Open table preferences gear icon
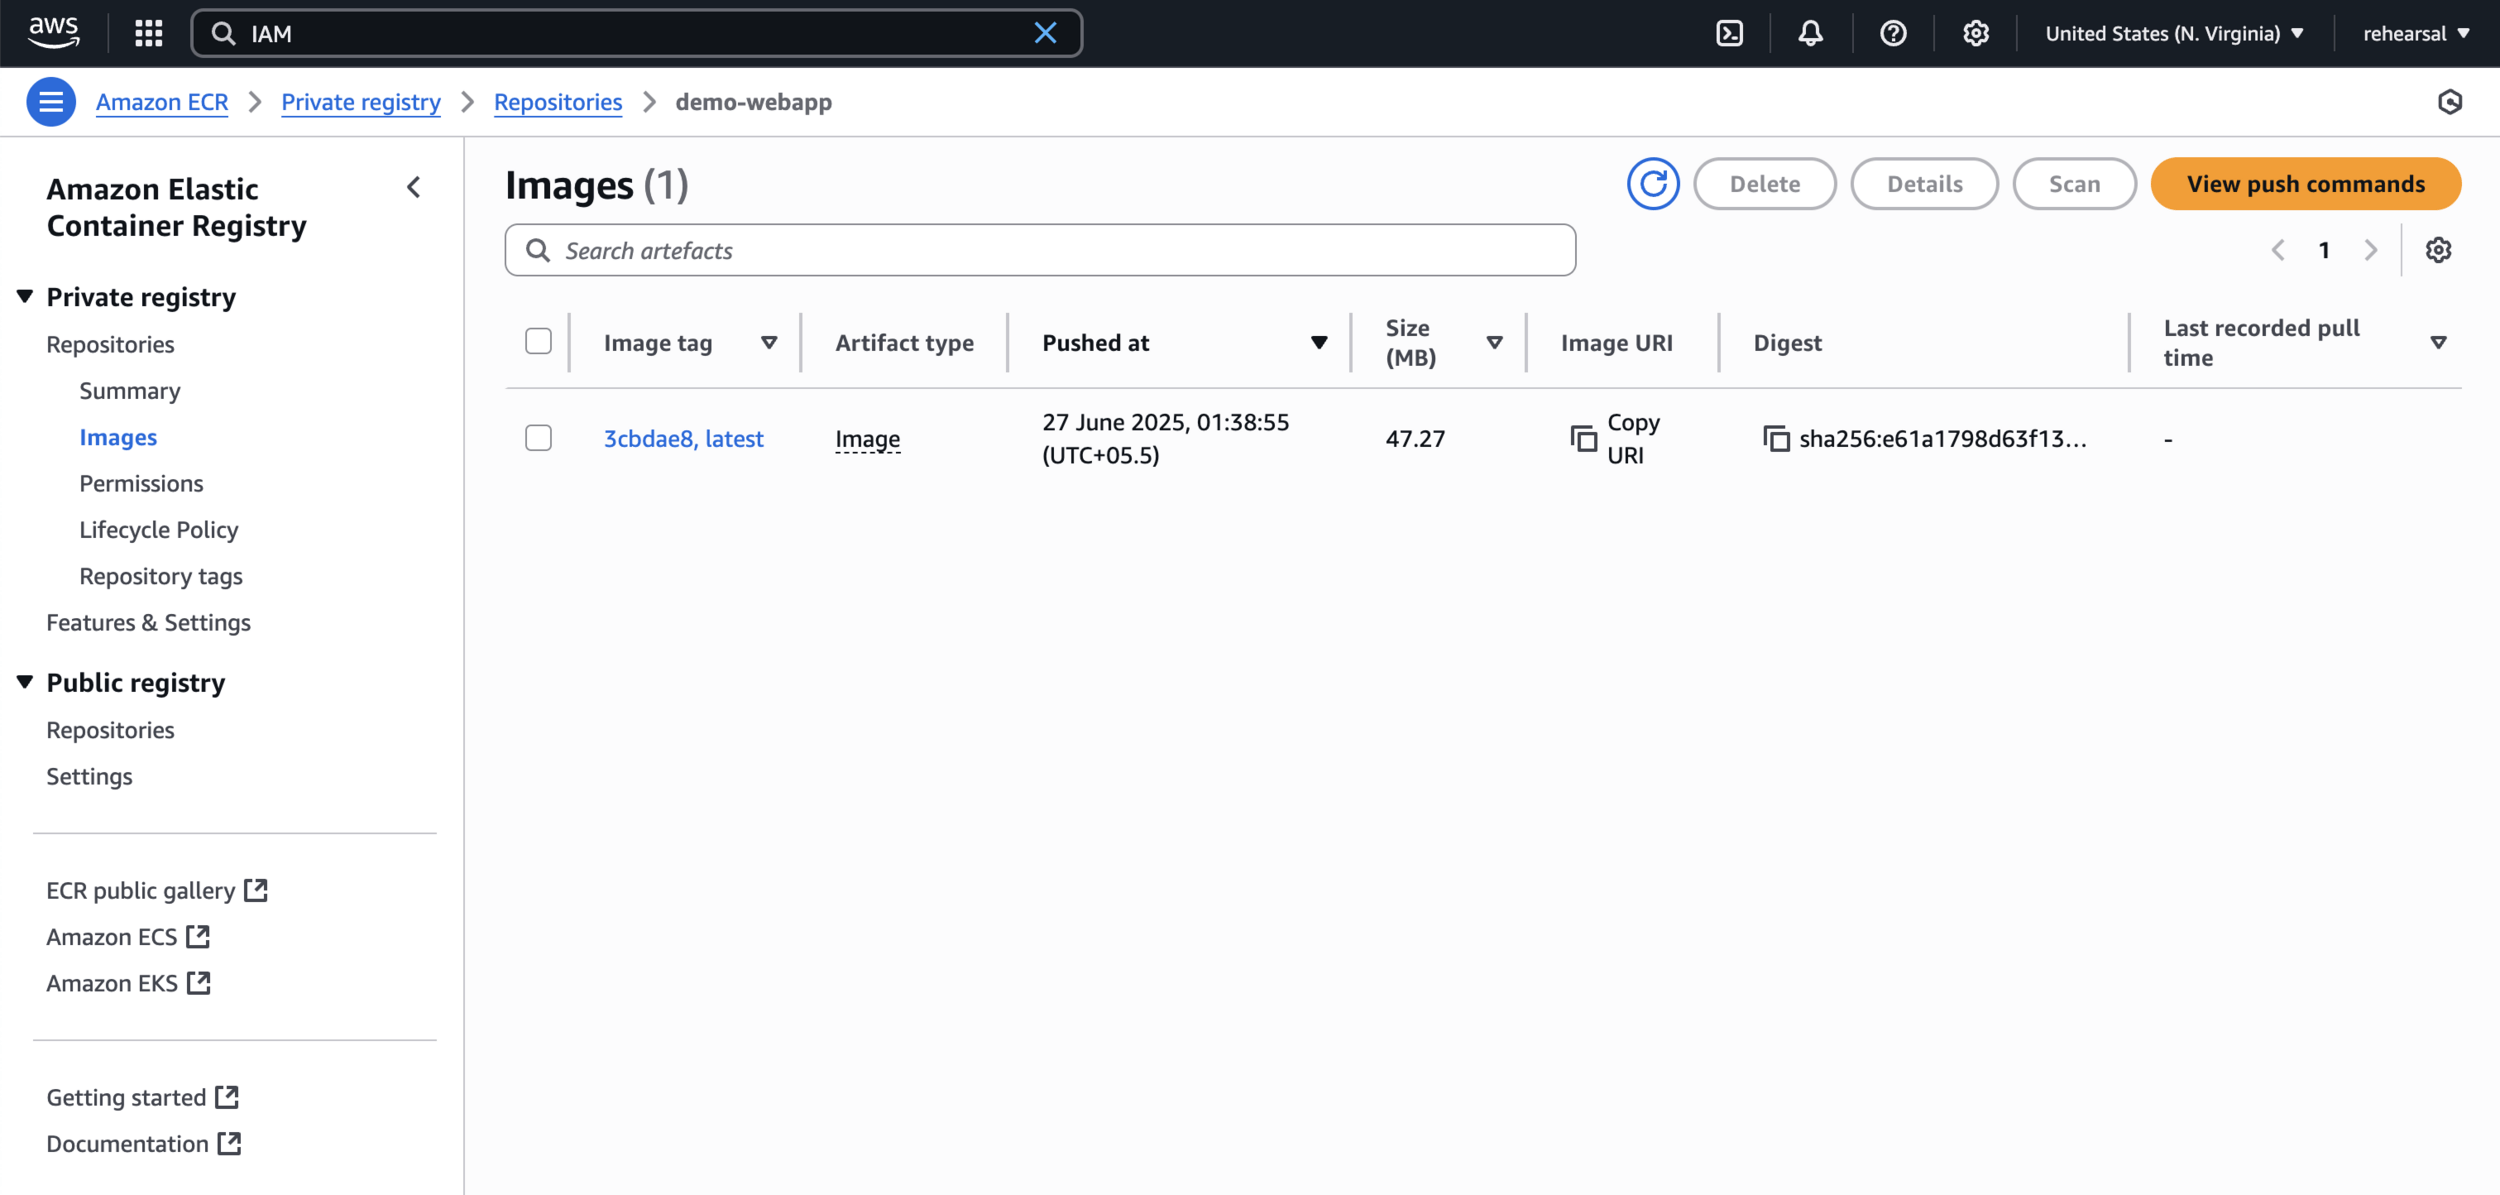 point(2438,250)
